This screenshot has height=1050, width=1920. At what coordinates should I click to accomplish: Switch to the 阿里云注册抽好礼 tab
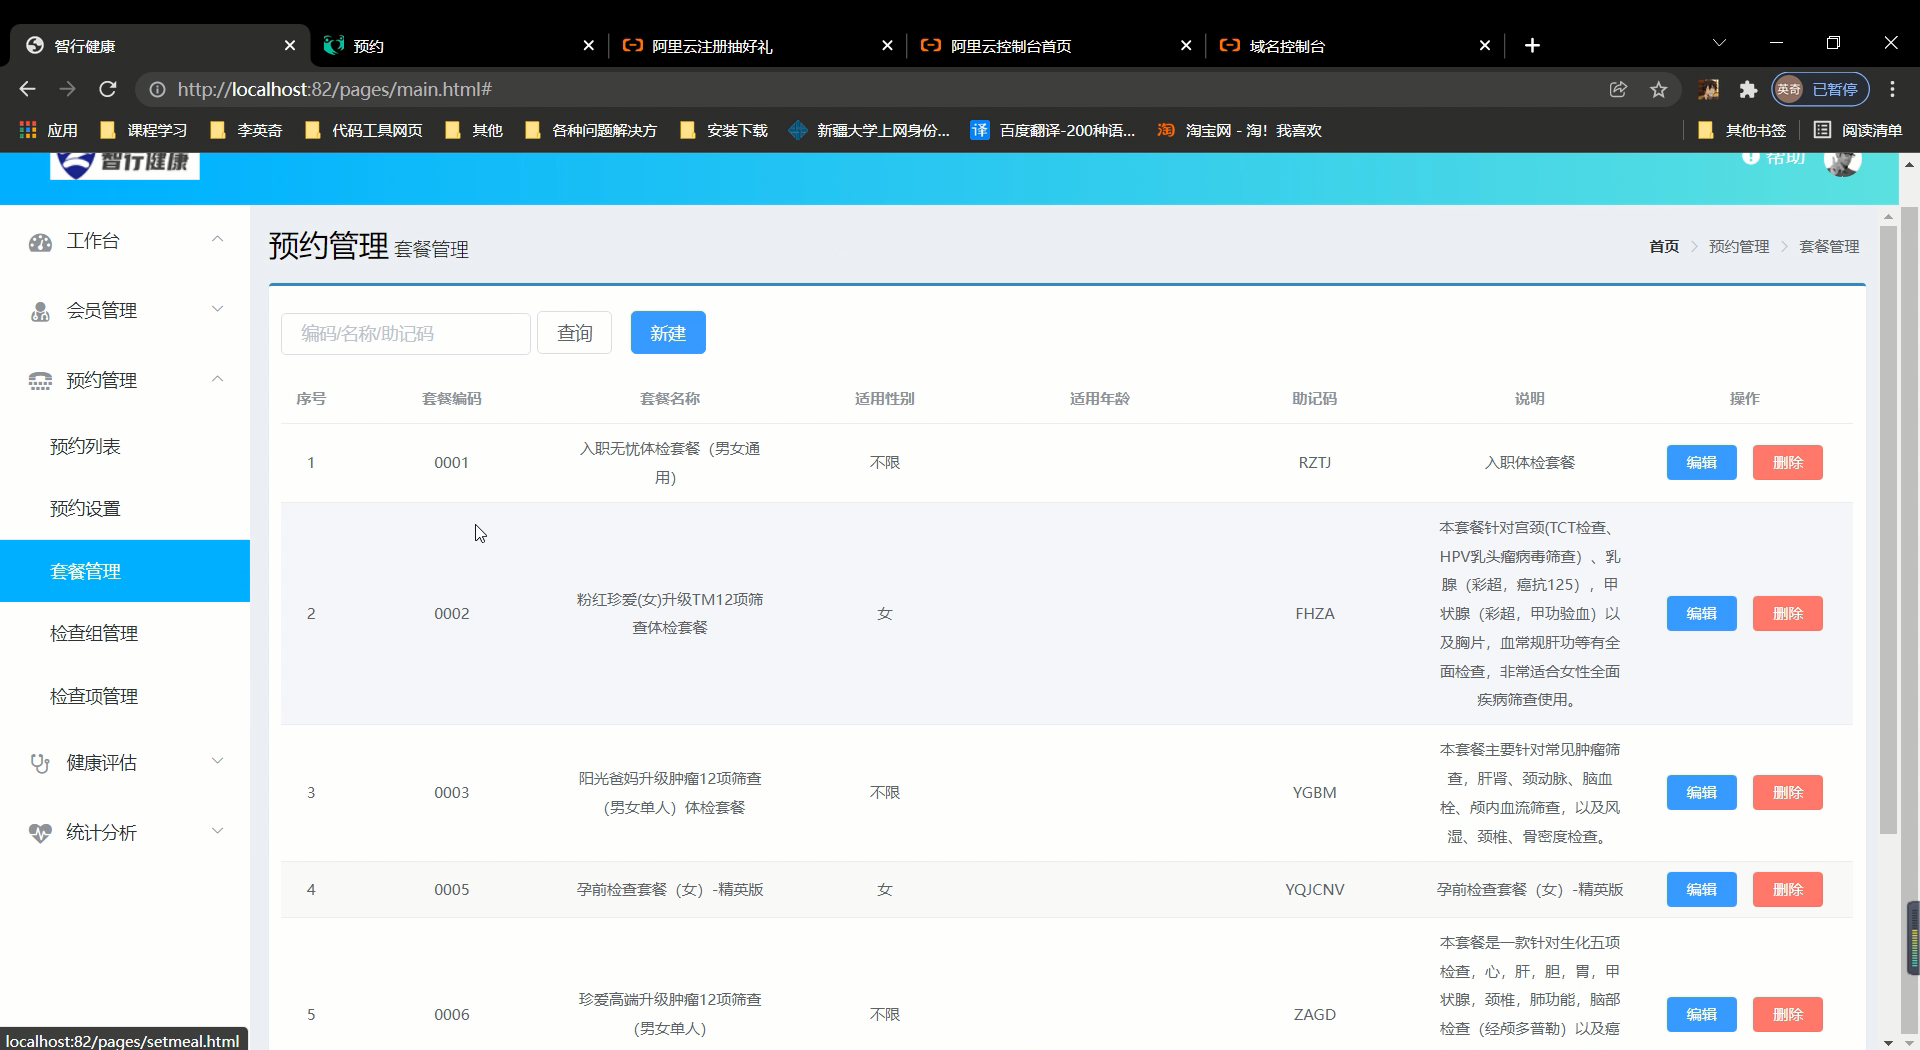pos(757,45)
